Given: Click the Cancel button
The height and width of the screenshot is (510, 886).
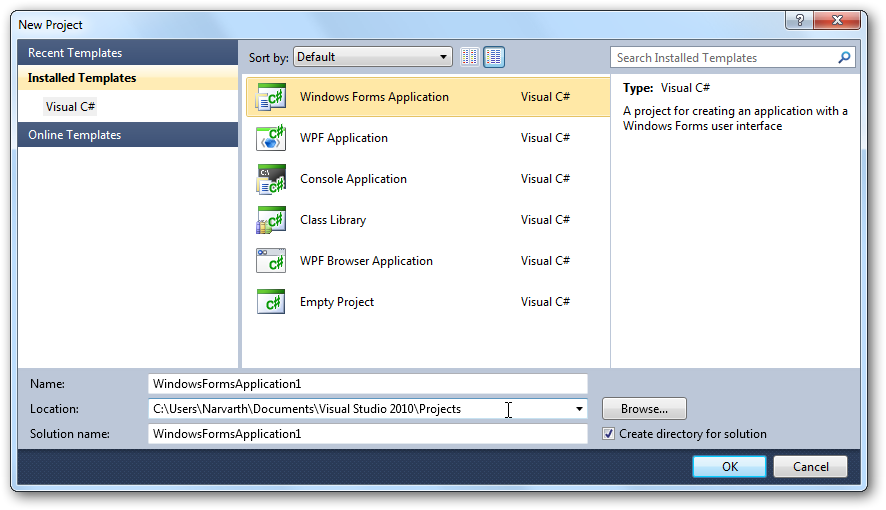Looking at the screenshot, I should click(x=810, y=467).
